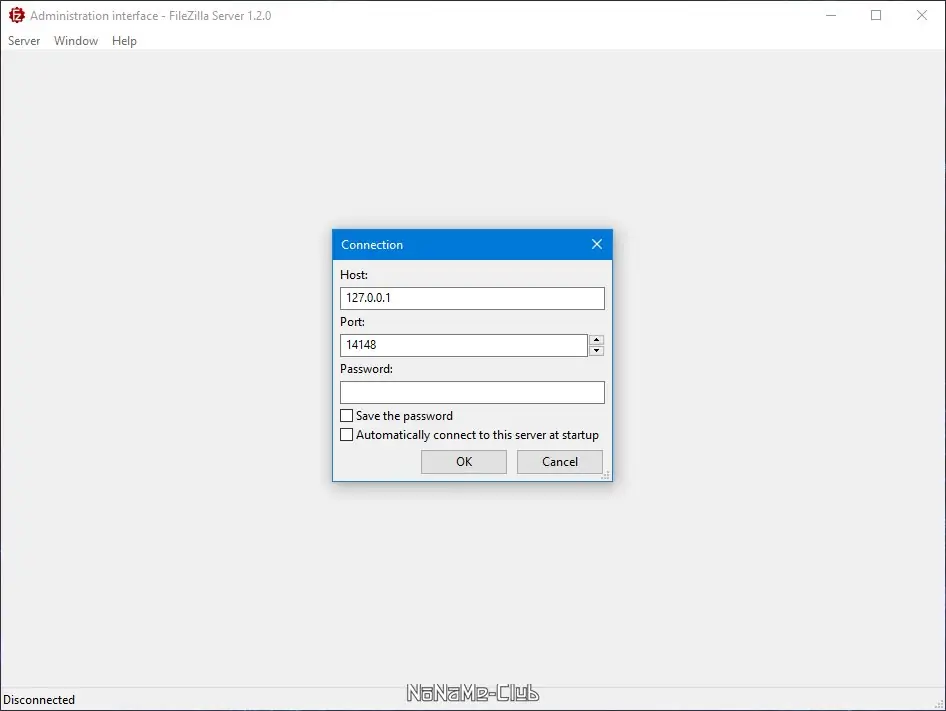Cancel the Connection dialog
The width and height of the screenshot is (946, 711).
pos(560,462)
